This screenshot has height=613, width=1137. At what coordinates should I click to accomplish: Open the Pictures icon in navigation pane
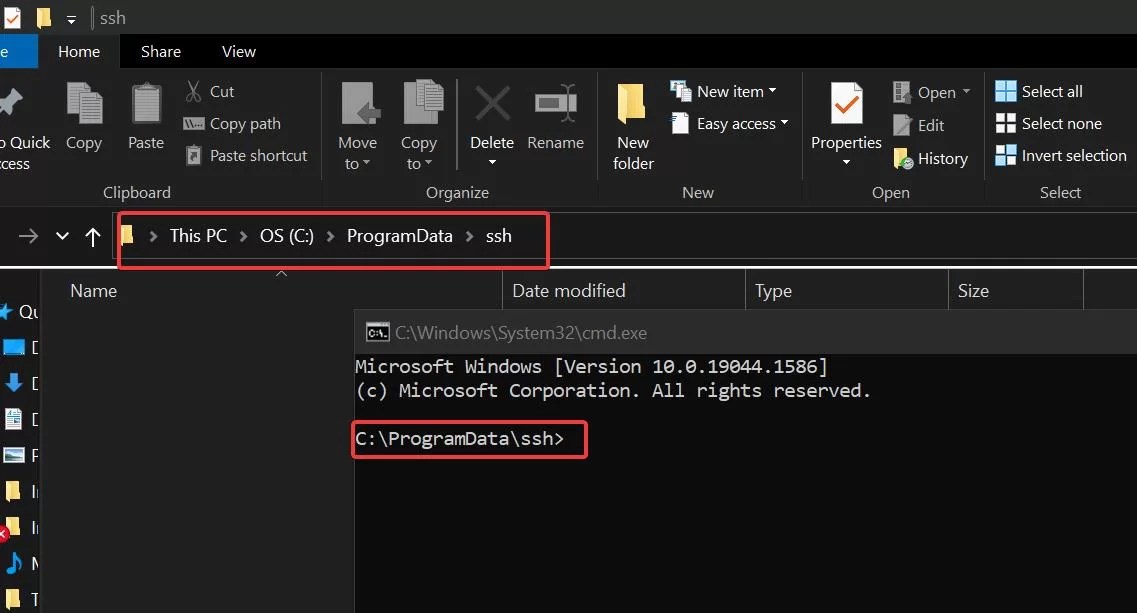click(14, 455)
